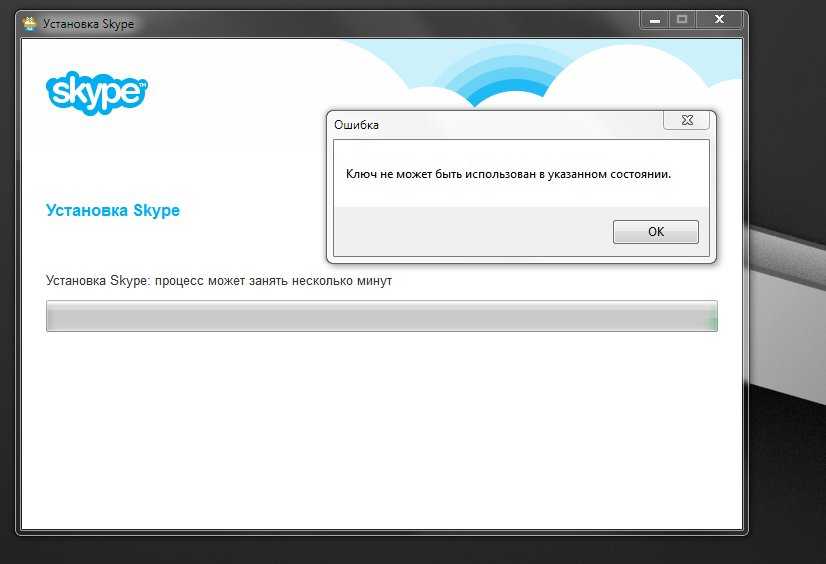Image resolution: width=826 pixels, height=564 pixels.
Task: Click the 'Ошибка' dialog title
Action: pos(357,125)
